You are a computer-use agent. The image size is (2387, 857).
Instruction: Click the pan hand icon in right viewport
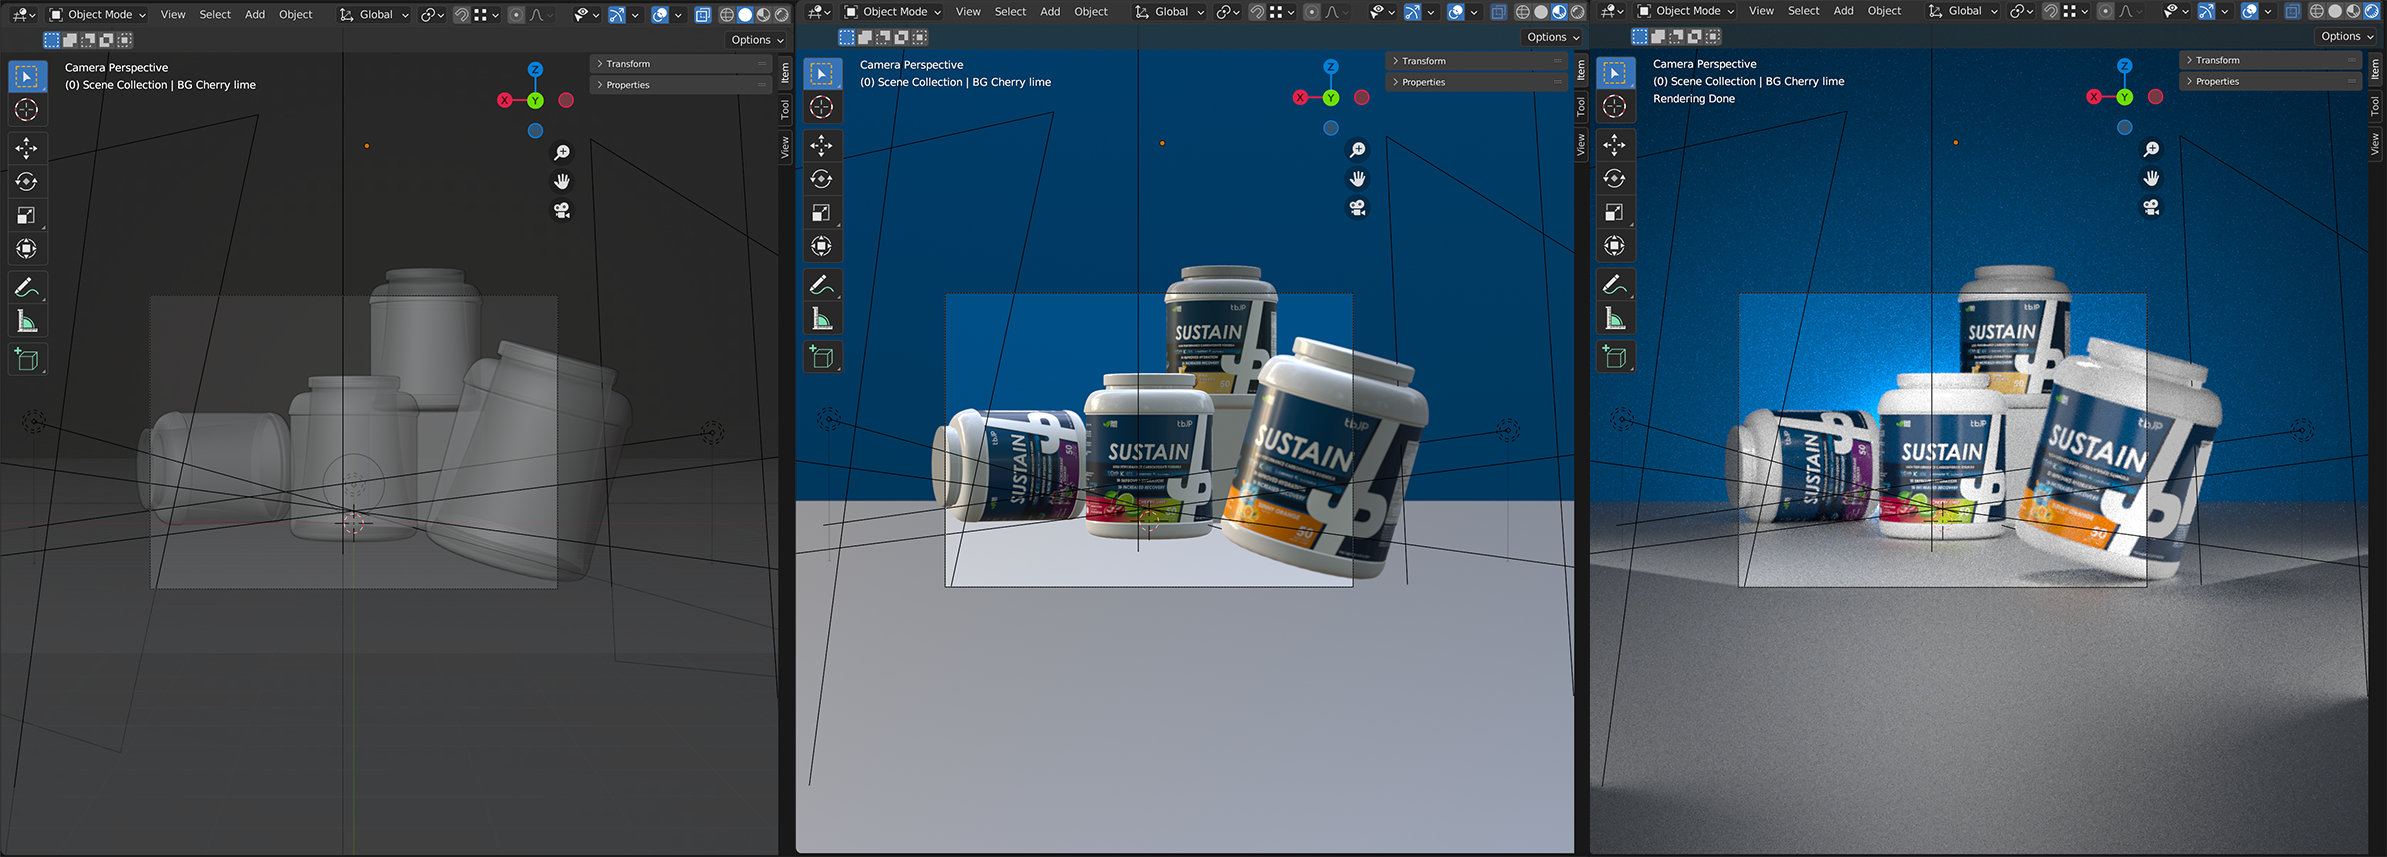[2151, 178]
